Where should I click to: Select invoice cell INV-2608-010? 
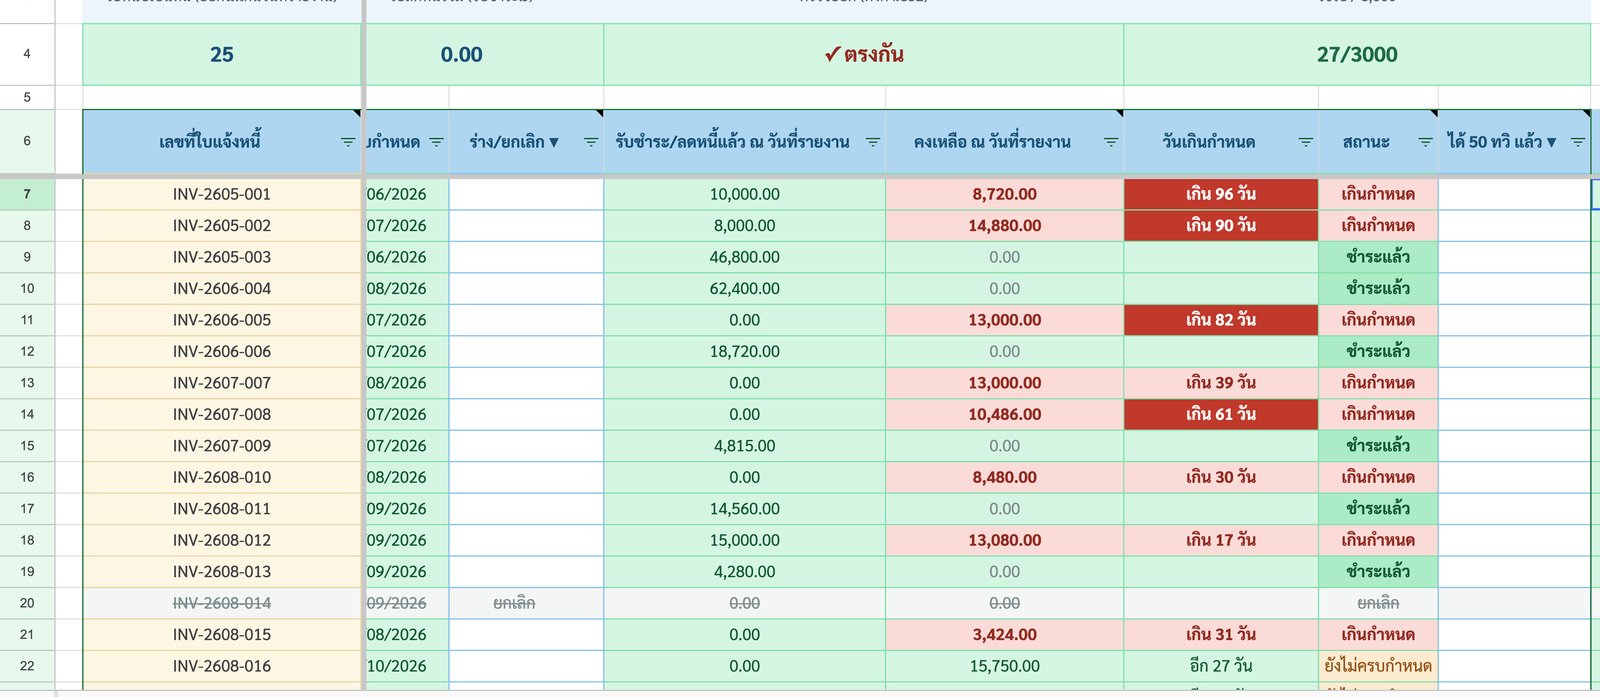[x=222, y=477]
